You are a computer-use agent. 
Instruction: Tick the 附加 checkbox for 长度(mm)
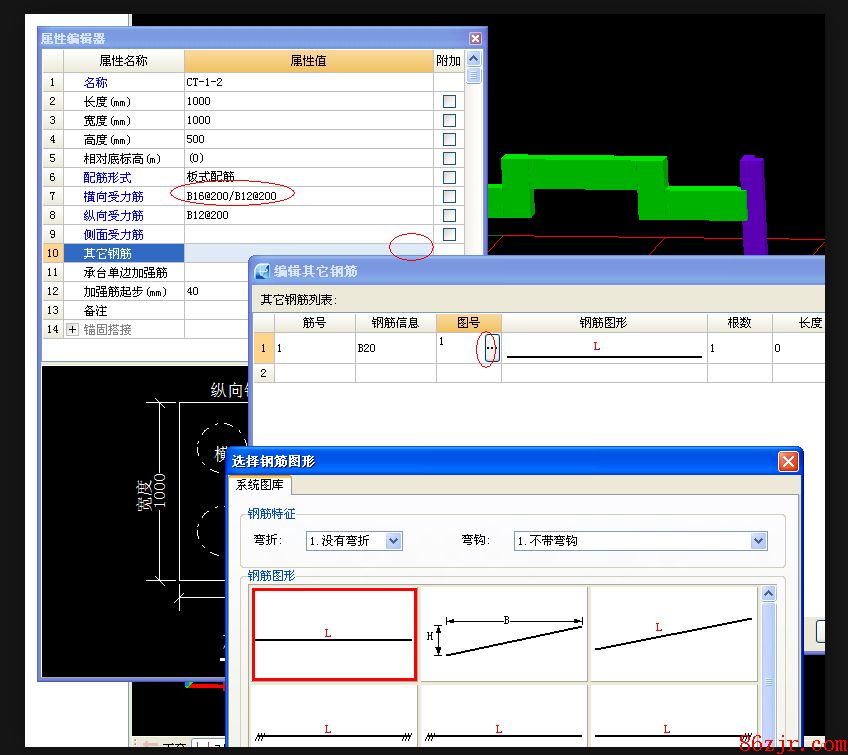pyautogui.click(x=449, y=102)
